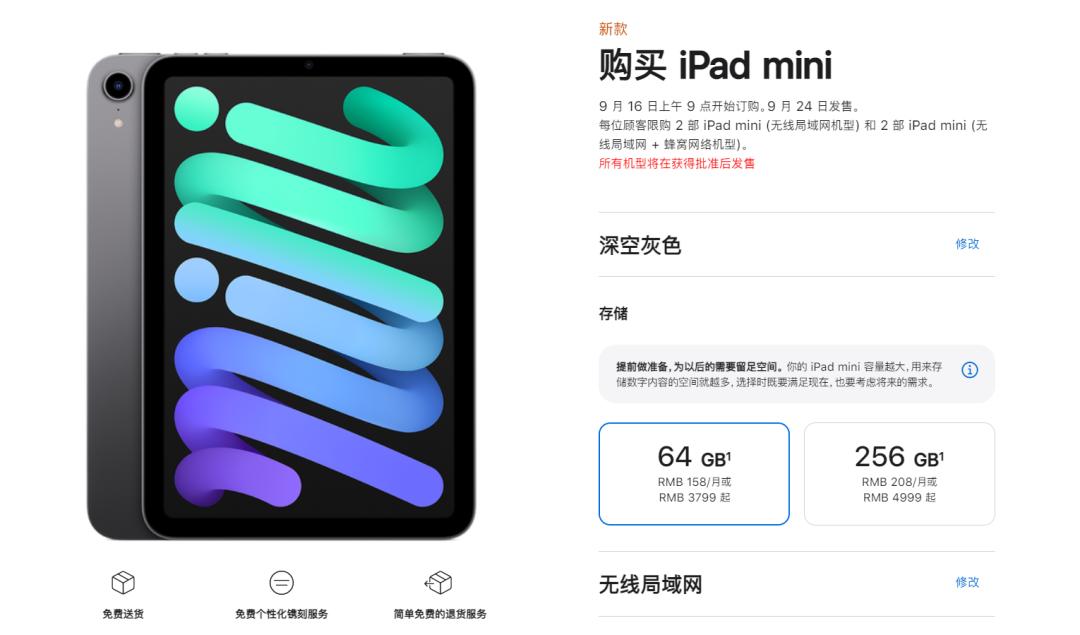The image size is (1080, 635).
Task: Click the free delivery box icon
Action: (x=123, y=583)
